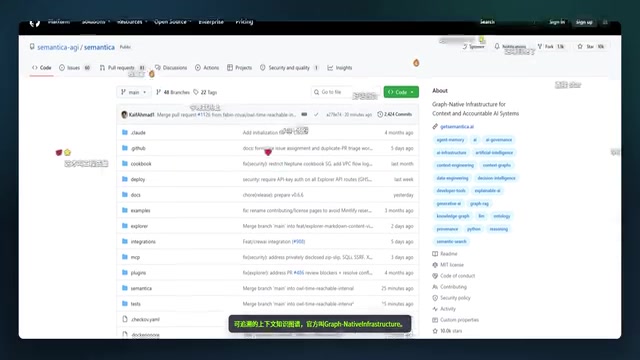The height and width of the screenshot is (360, 640).
Task: Open the Platform menu in header
Action: pyautogui.click(x=59, y=22)
